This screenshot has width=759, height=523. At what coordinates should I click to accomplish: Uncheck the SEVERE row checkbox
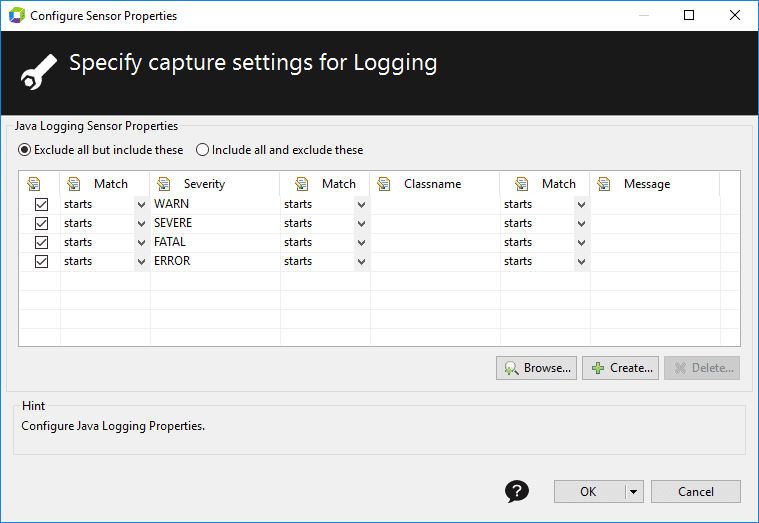click(x=42, y=223)
